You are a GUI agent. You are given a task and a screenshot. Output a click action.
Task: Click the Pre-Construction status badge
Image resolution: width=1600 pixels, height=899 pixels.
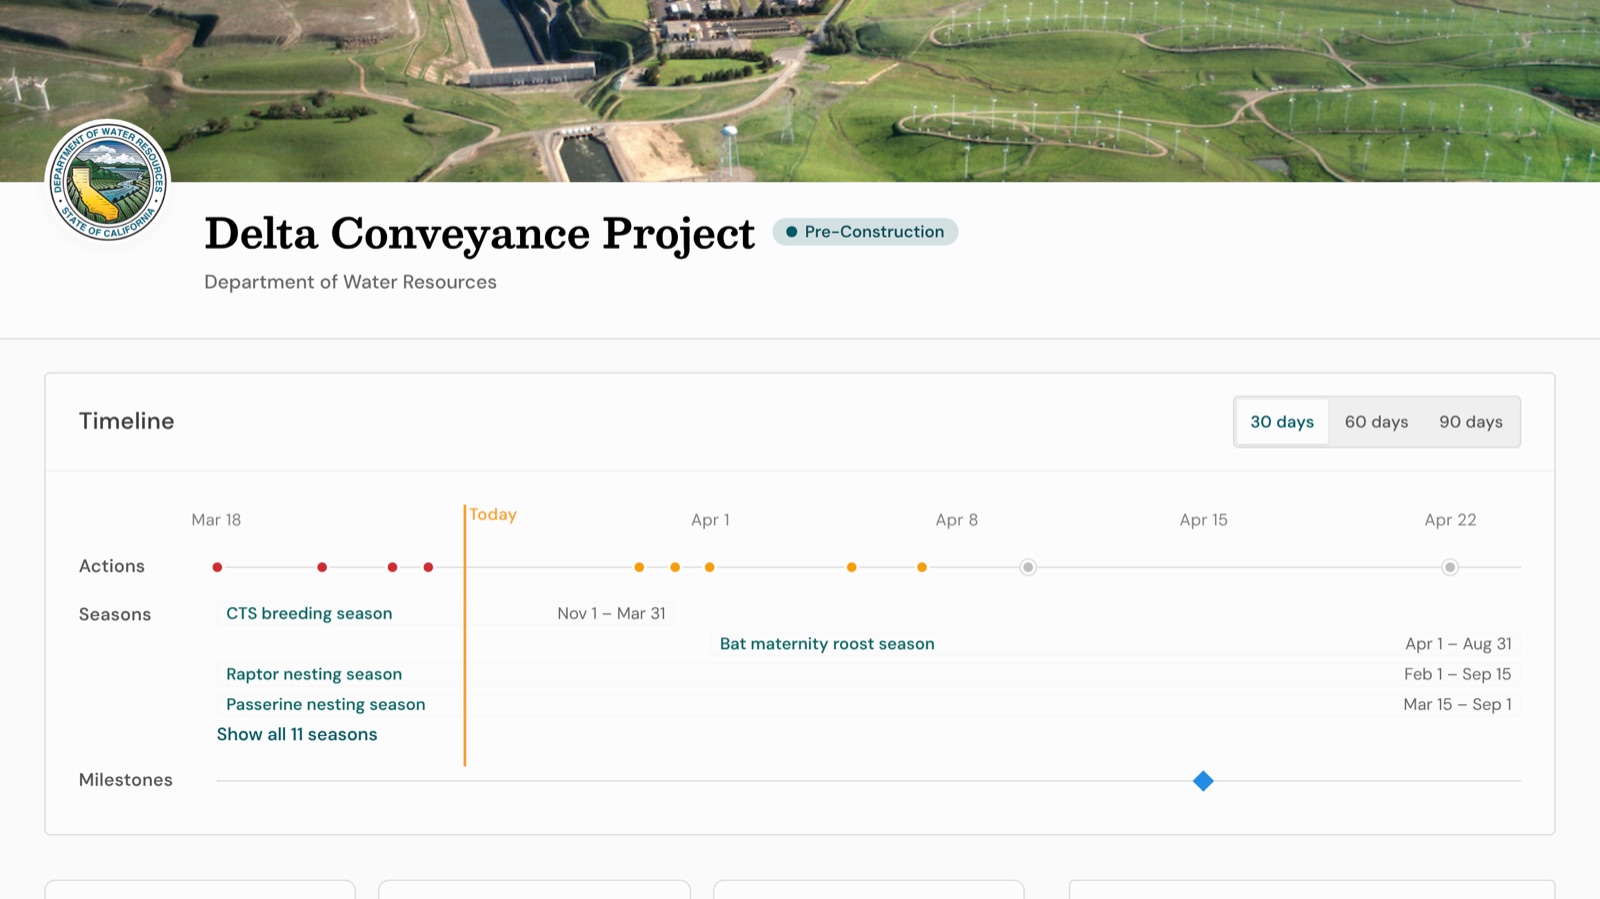(x=865, y=232)
